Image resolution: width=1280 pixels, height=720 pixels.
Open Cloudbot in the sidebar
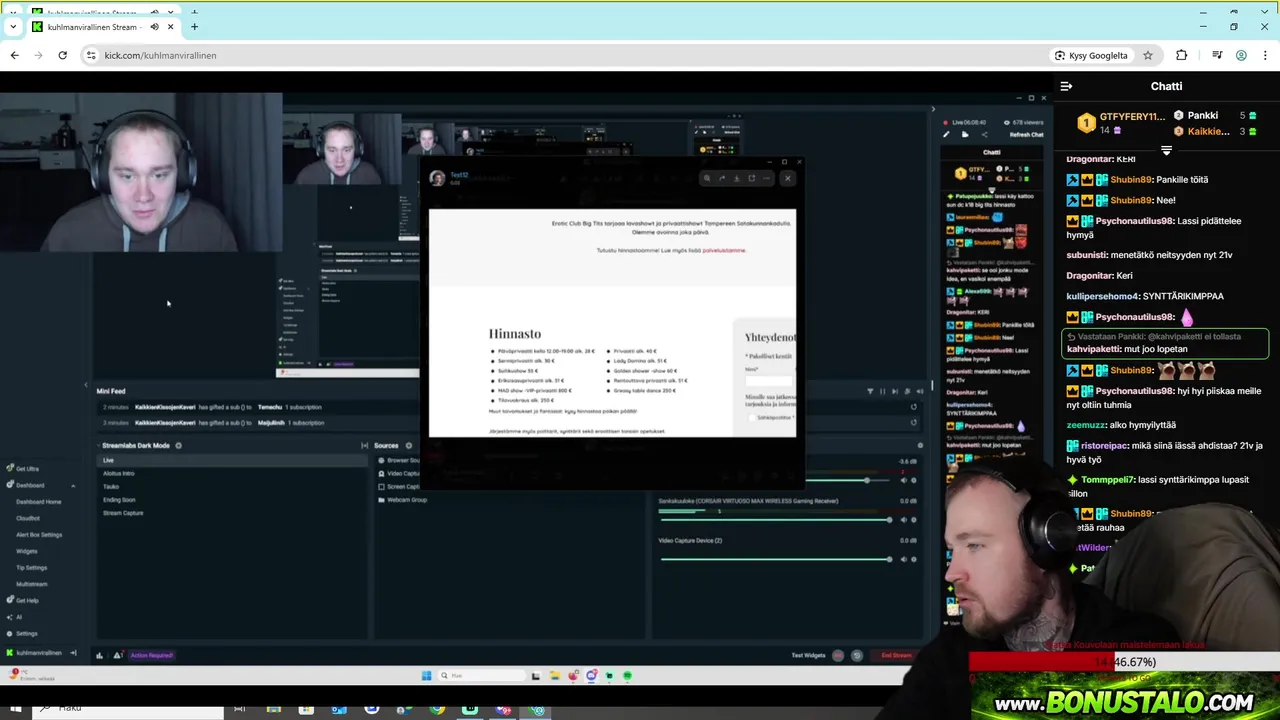[x=28, y=518]
